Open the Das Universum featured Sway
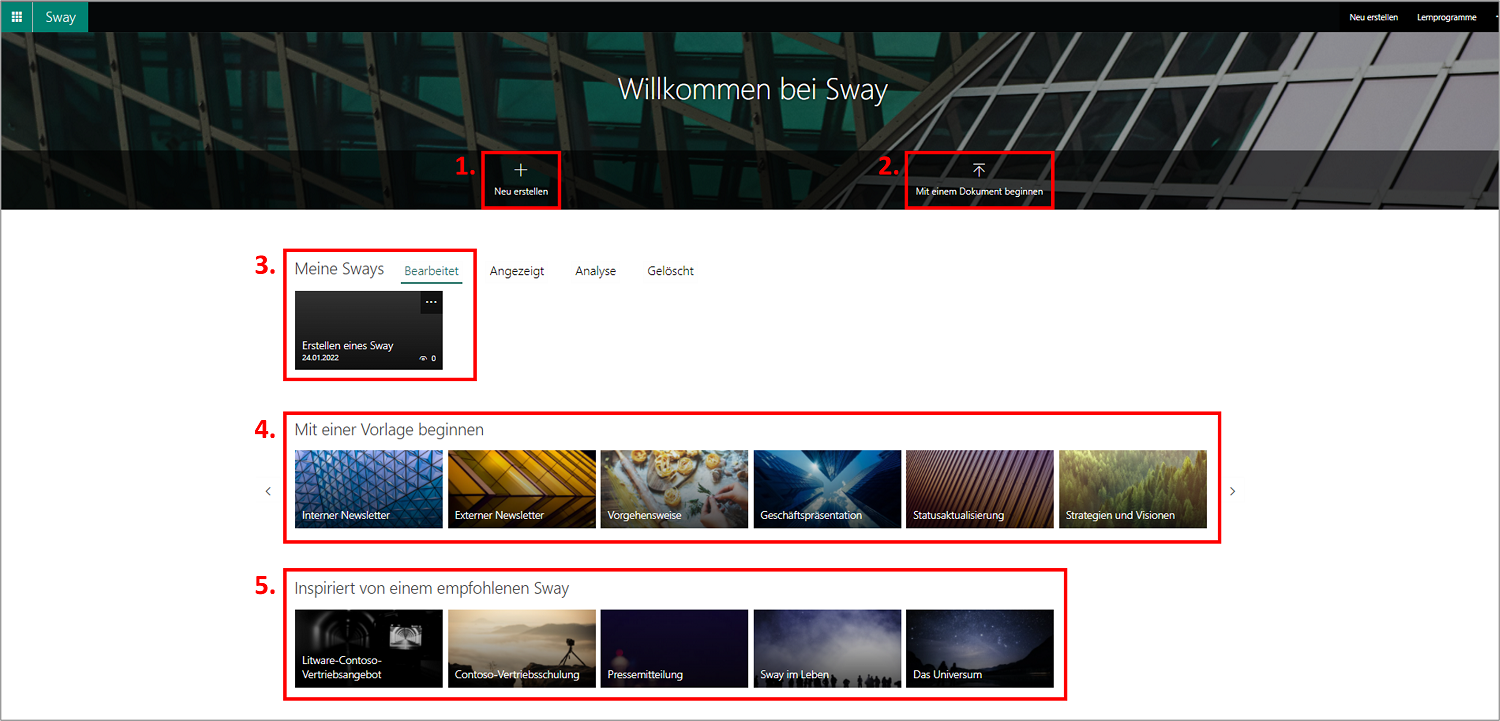 [980, 649]
